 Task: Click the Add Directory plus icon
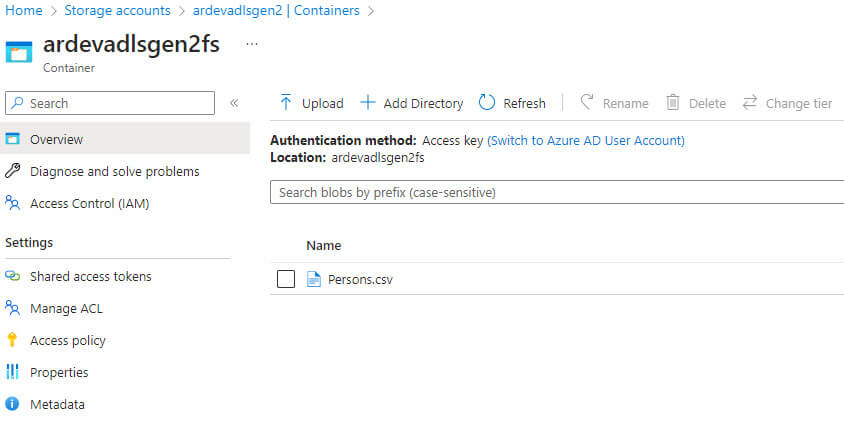[x=368, y=103]
